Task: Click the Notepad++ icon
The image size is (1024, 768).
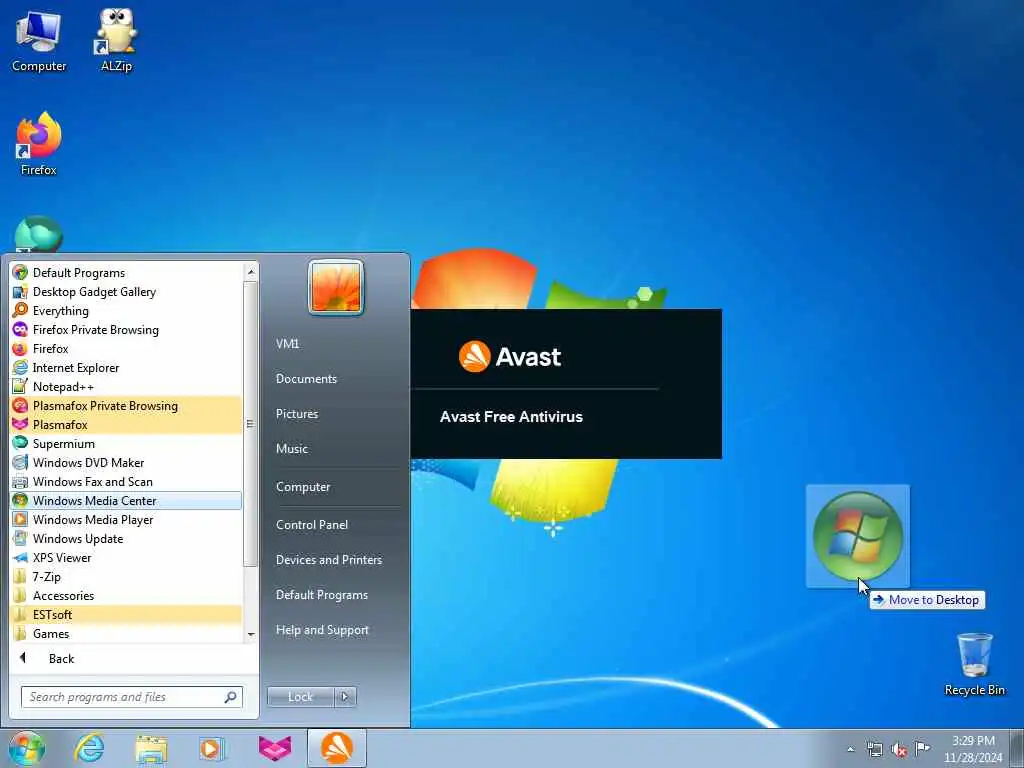Action: 20,386
